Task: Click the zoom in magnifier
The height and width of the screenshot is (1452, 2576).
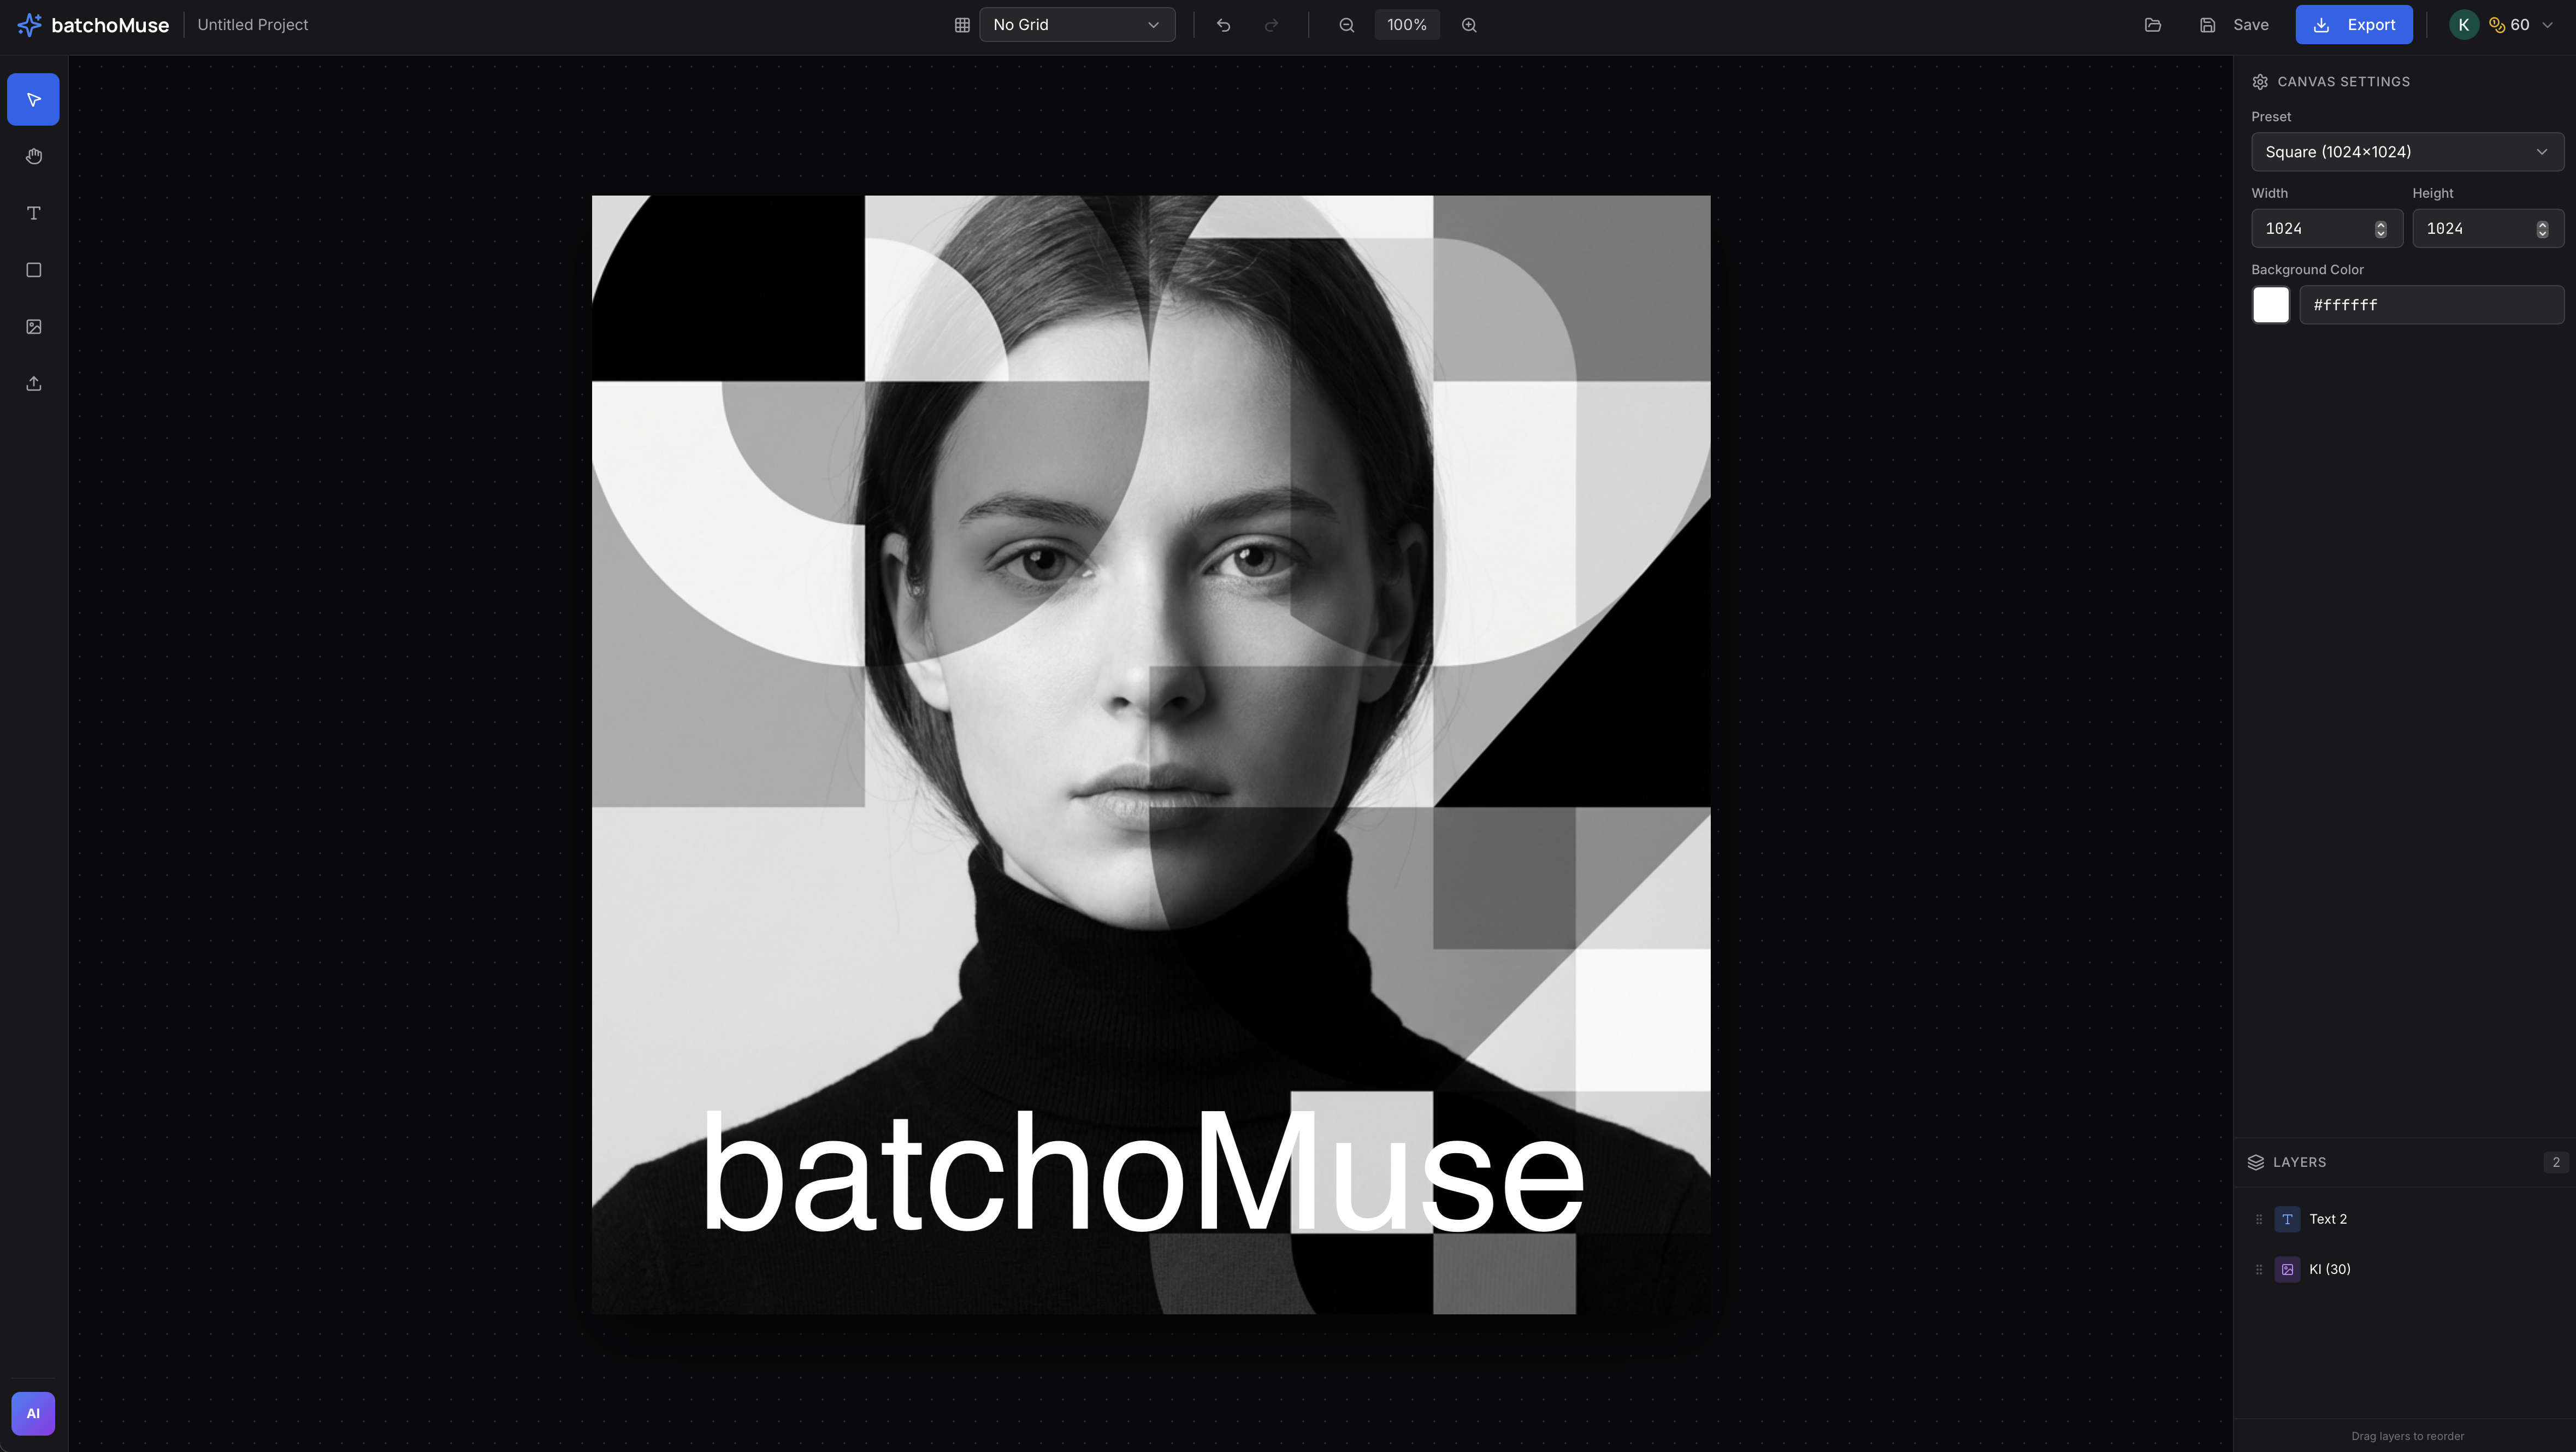Action: 1468,25
